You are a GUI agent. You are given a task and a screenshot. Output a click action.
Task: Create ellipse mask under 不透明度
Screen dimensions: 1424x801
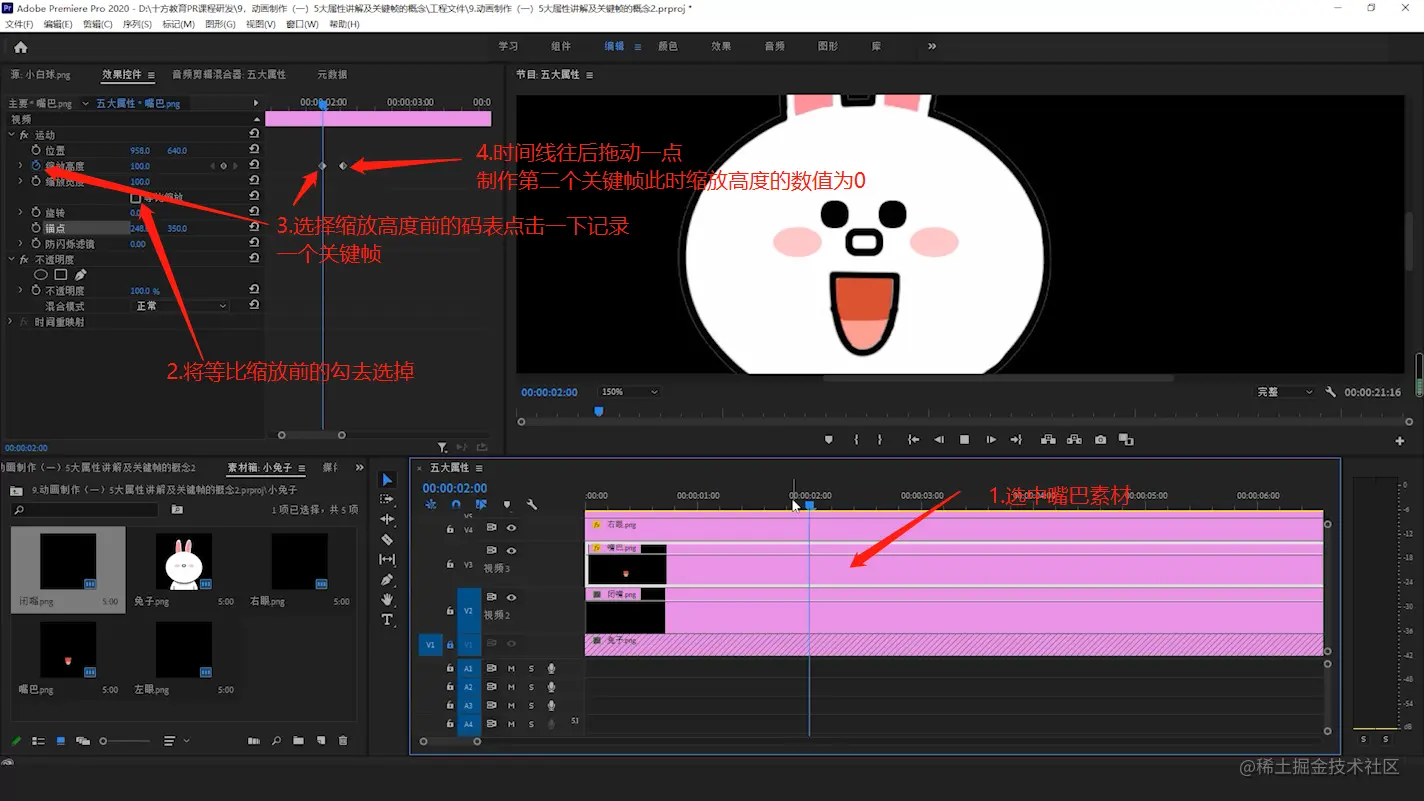[41, 274]
